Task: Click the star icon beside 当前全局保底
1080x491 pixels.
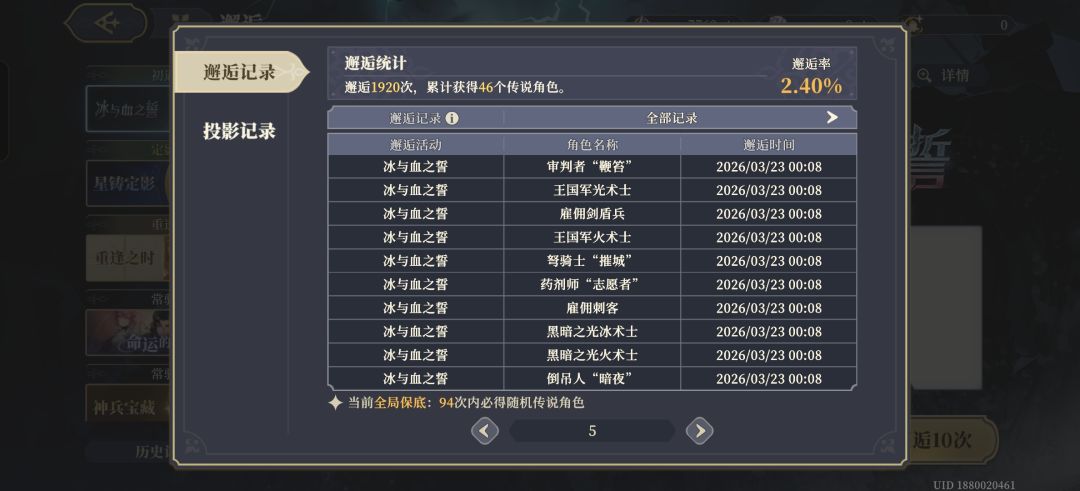Action: [336, 403]
